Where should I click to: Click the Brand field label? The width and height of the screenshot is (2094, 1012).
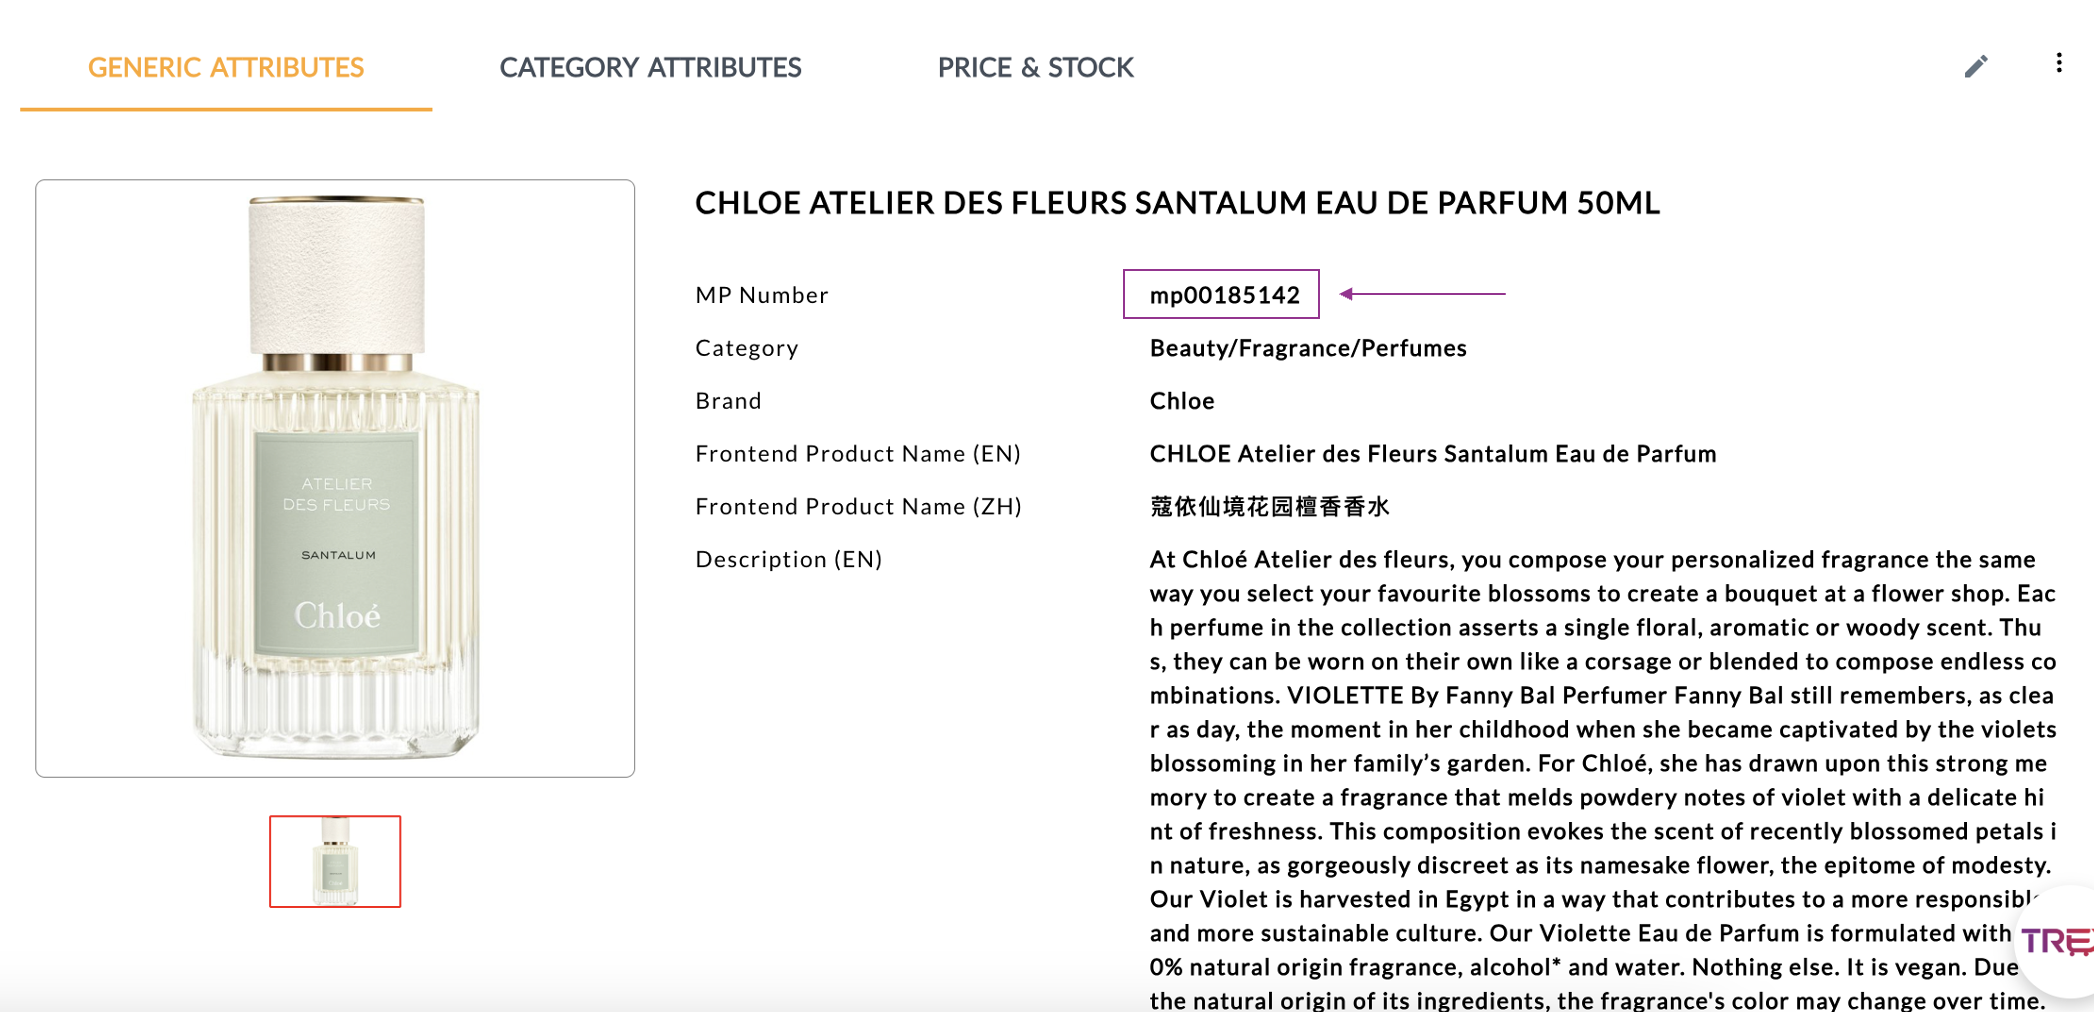tap(728, 401)
